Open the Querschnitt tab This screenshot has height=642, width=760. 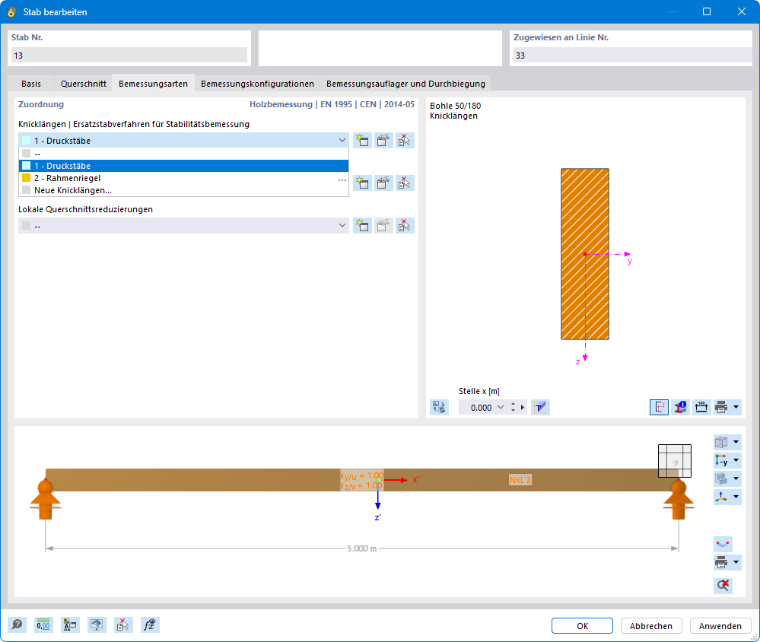[83, 84]
